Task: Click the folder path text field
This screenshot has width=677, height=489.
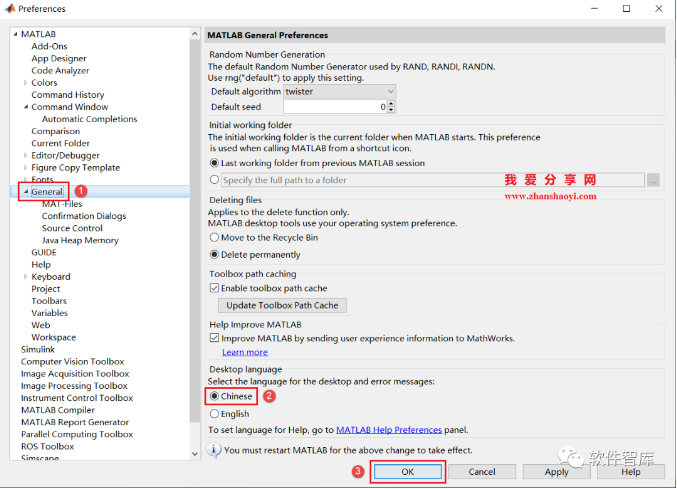Action: 433,180
